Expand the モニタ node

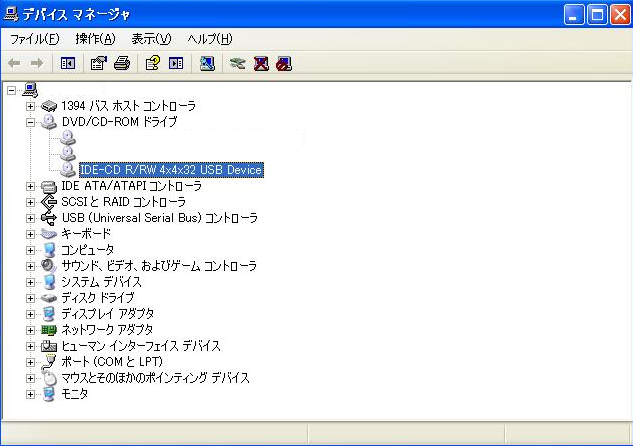pyautogui.click(x=30, y=394)
